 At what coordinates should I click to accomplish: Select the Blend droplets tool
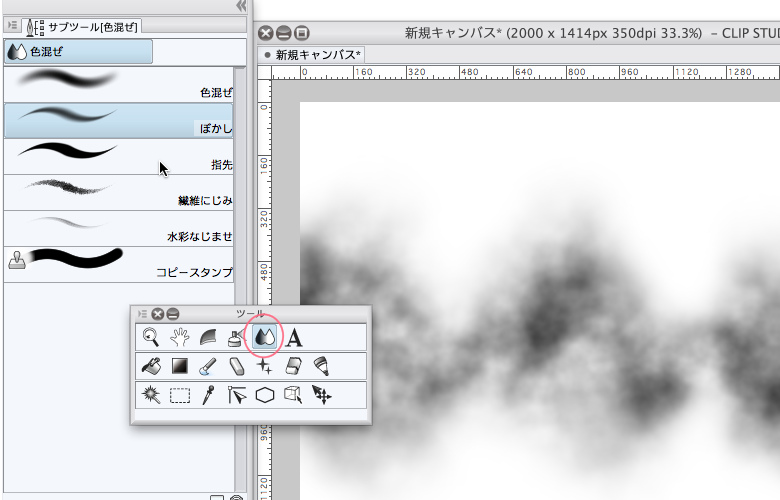click(264, 337)
